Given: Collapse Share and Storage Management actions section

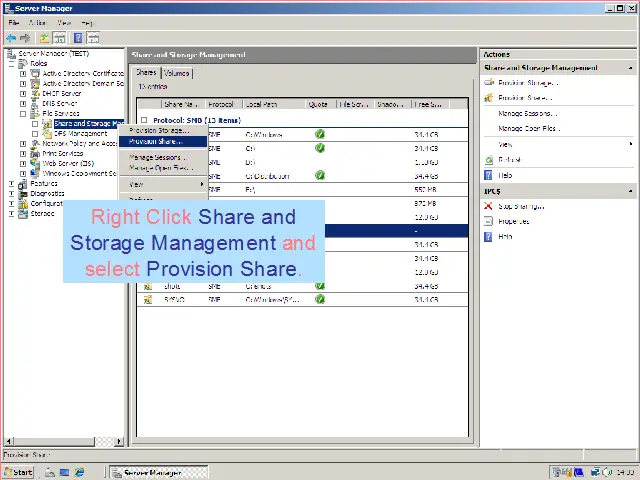Looking at the screenshot, I should coord(631,68).
